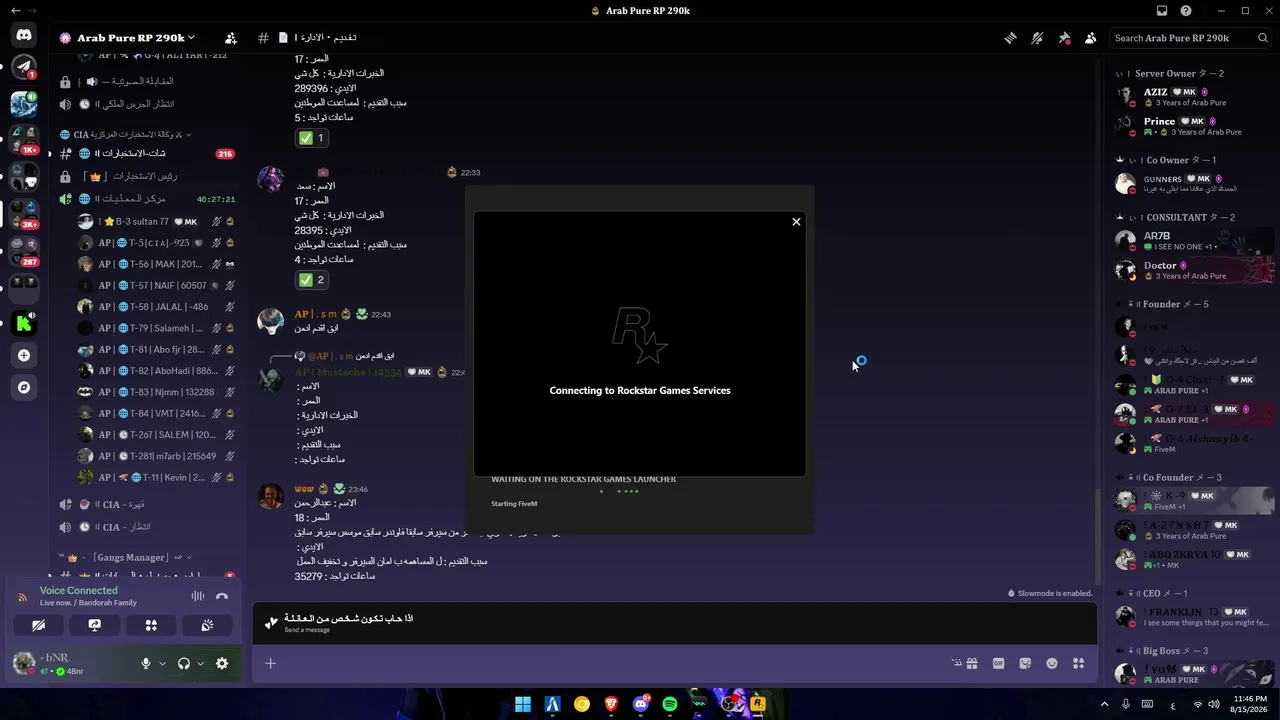This screenshot has width=1280, height=720.
Task: Open Discord direct messages home
Action: 24,36
